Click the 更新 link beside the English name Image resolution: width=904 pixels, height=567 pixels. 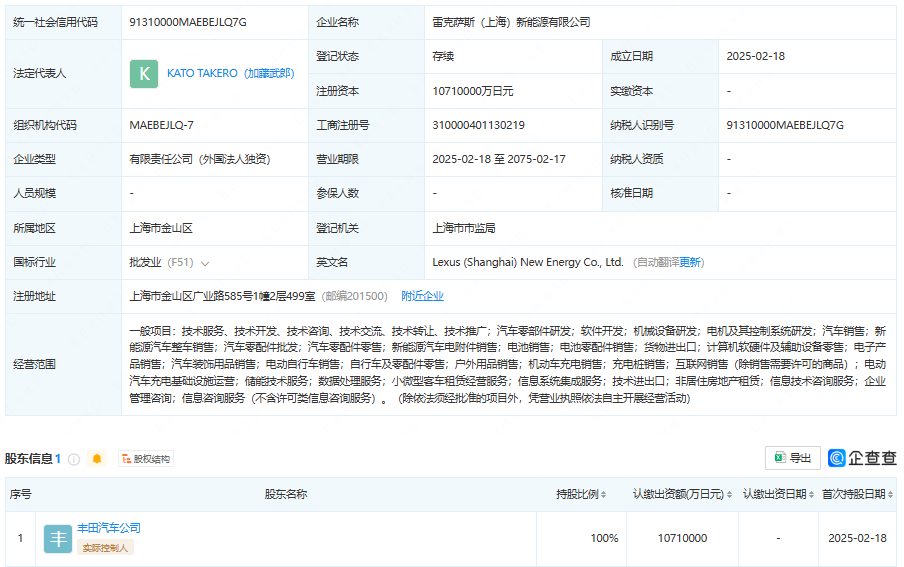pyautogui.click(x=690, y=262)
